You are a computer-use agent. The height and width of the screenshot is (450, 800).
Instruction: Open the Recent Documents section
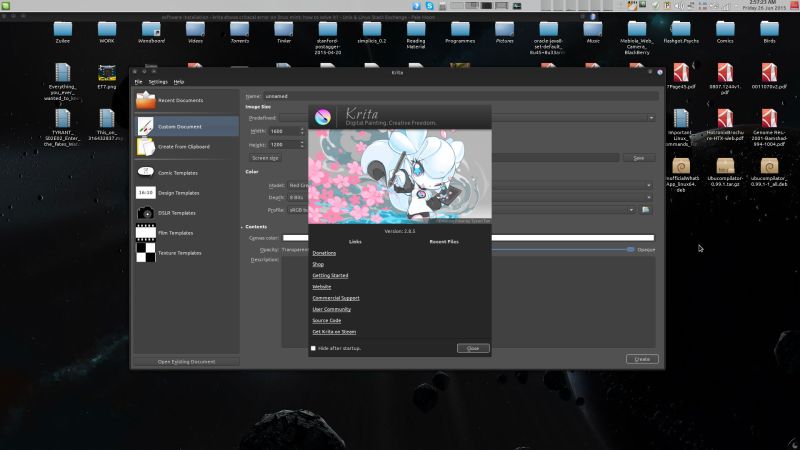click(186, 101)
